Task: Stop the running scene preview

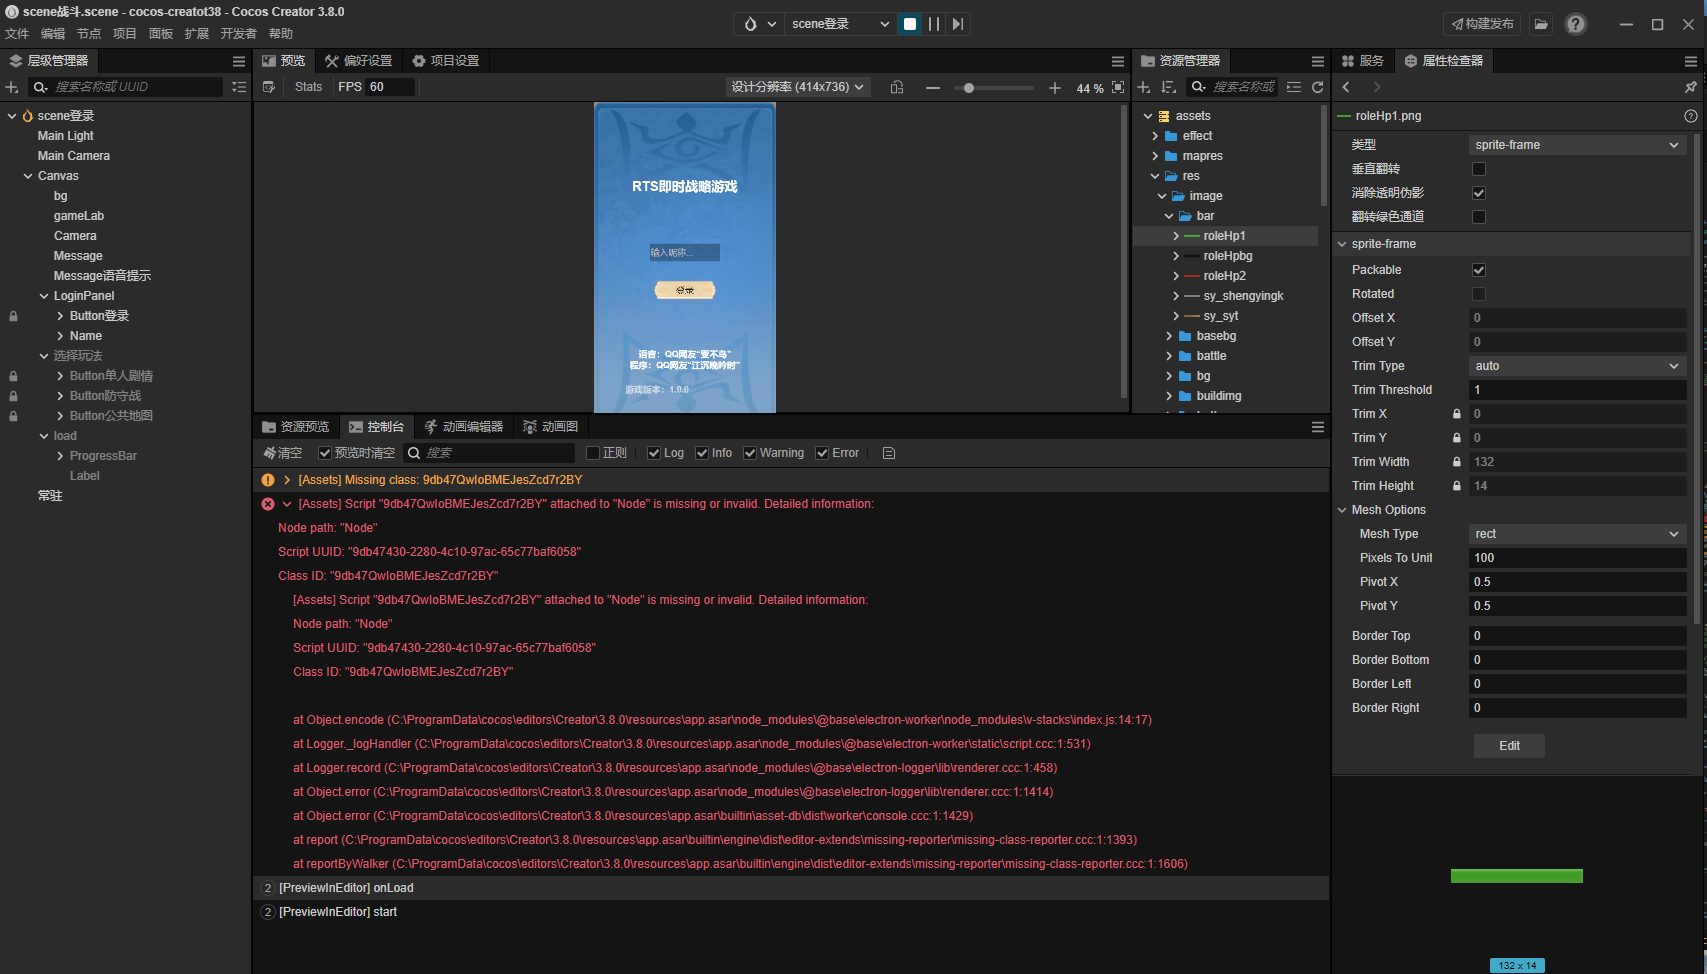Action: click(x=910, y=24)
